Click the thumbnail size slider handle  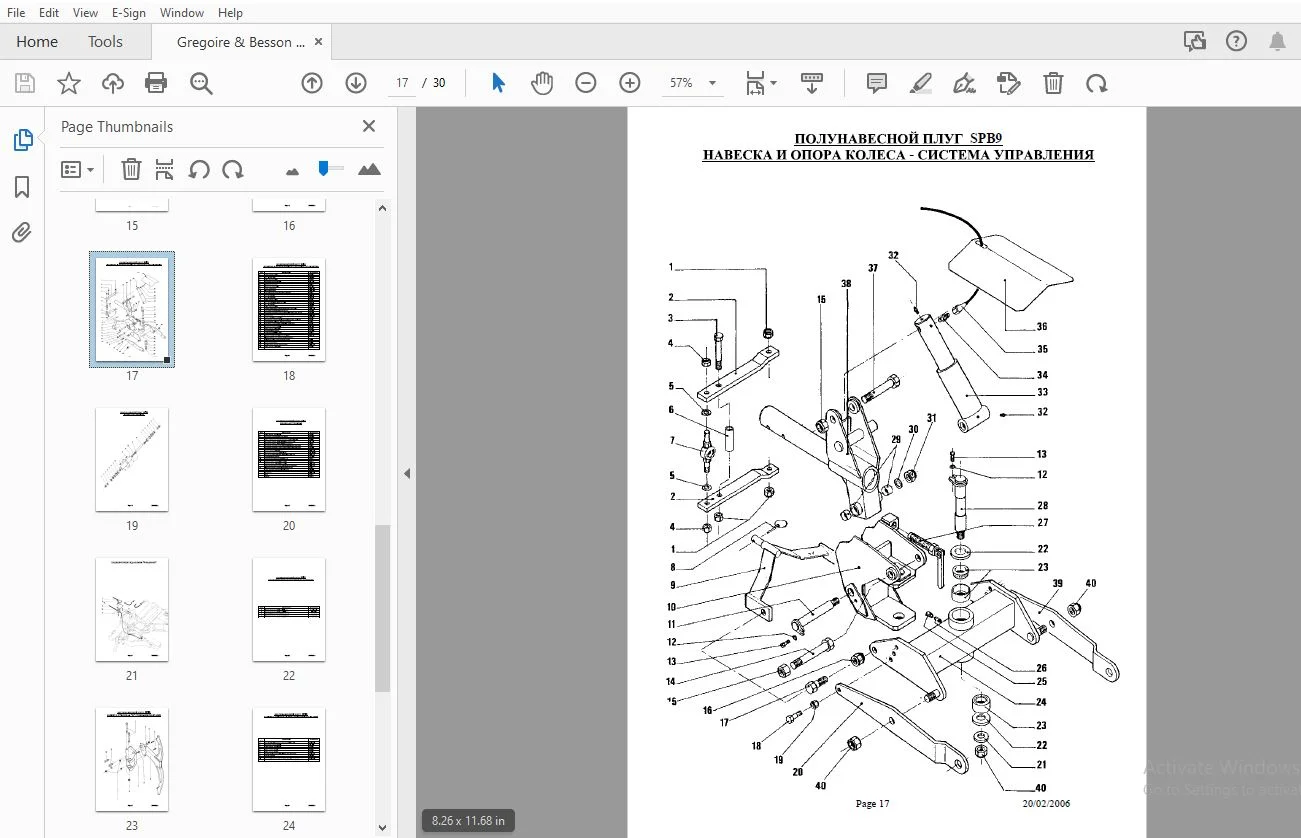point(323,169)
